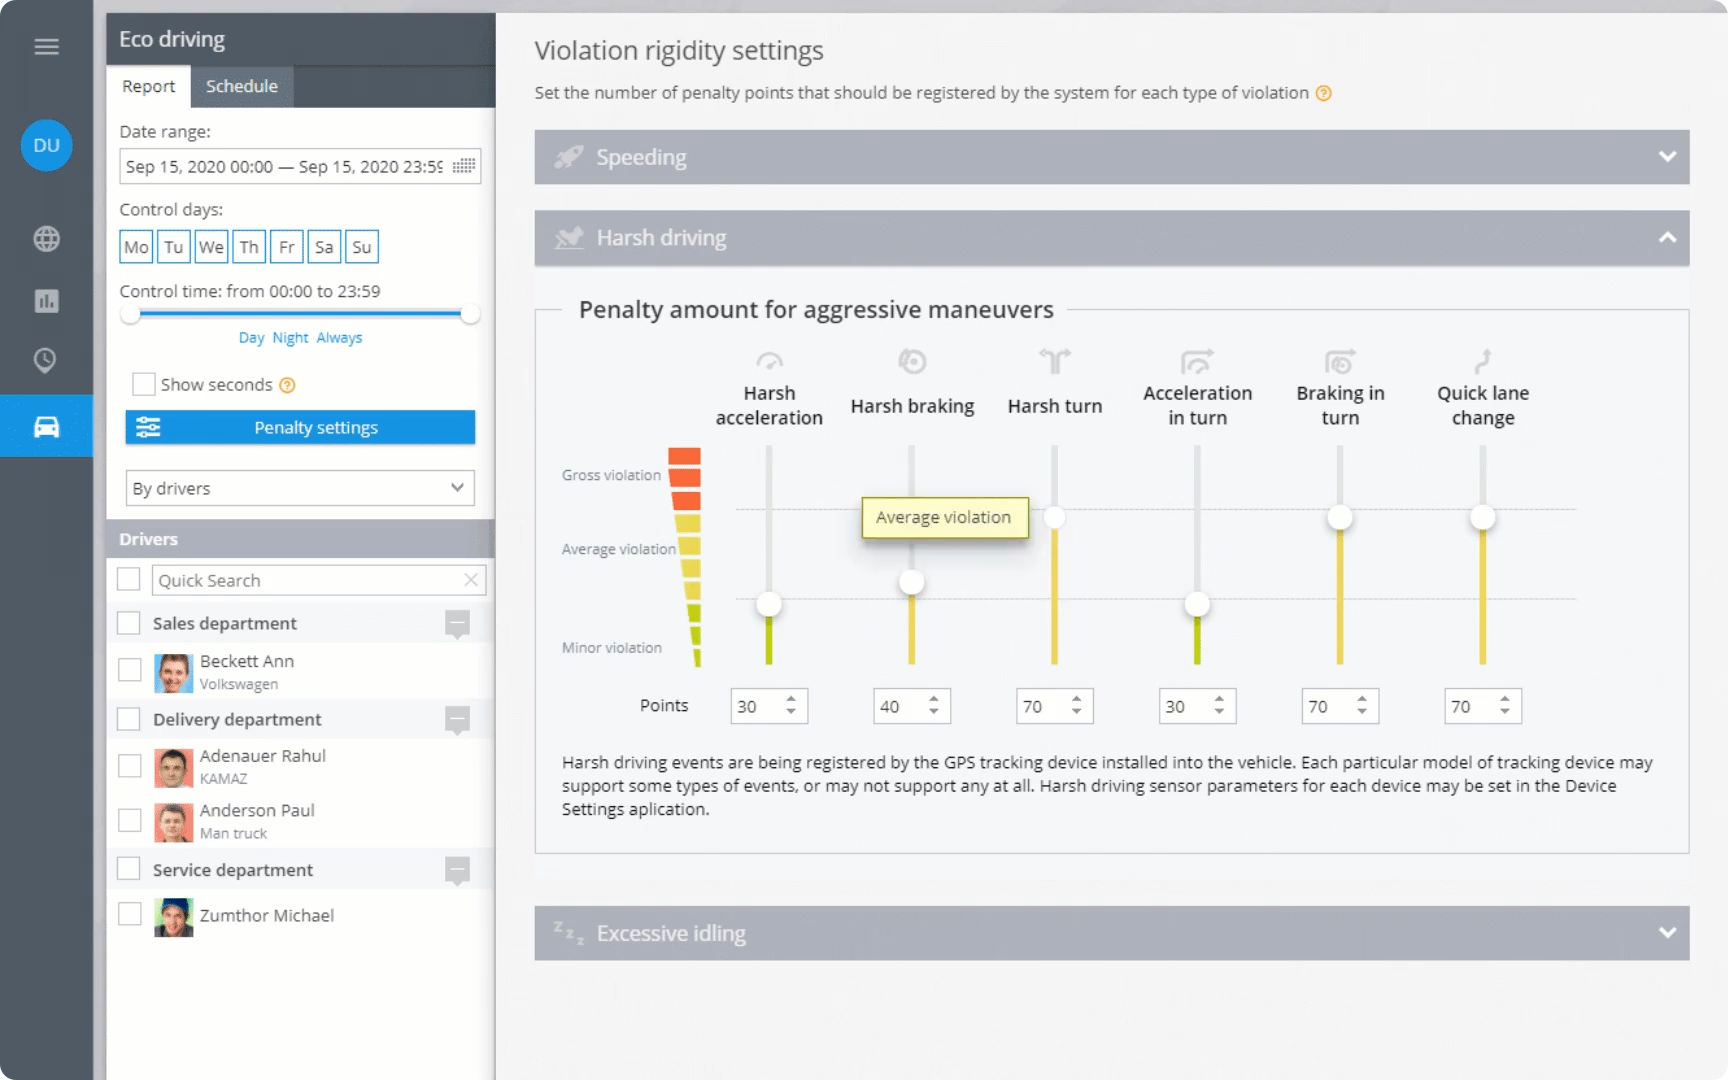
Task: Click the Braking in turn icon
Action: click(x=1340, y=361)
